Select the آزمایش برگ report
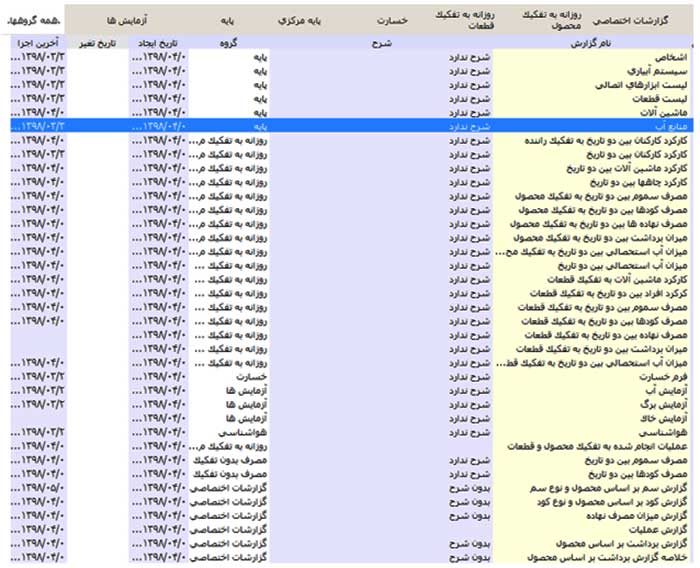700x568 pixels. pyautogui.click(x=663, y=405)
